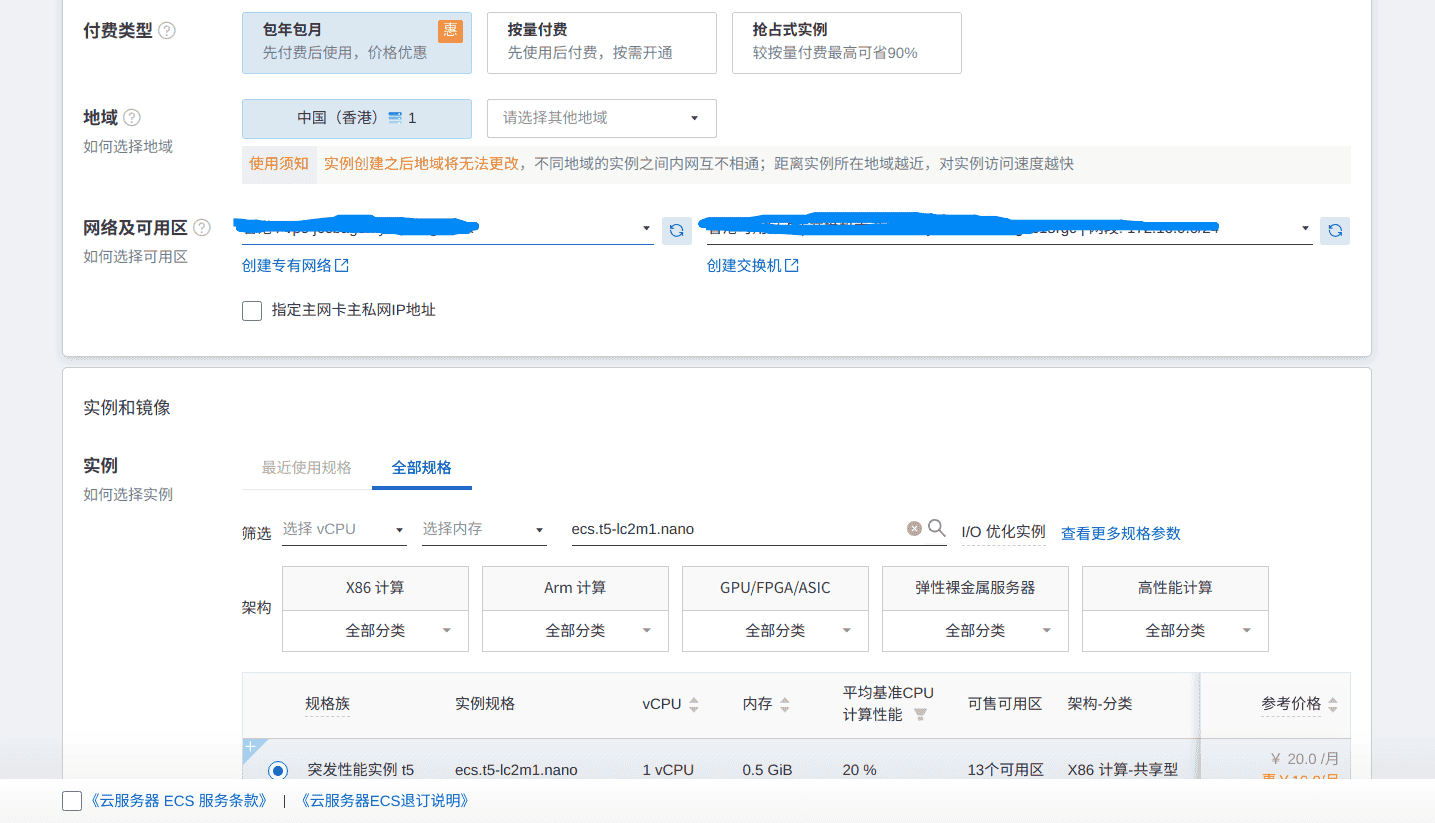This screenshot has width=1435, height=823.
Task: Check the ECS service terms agreement box
Action: (x=72, y=801)
